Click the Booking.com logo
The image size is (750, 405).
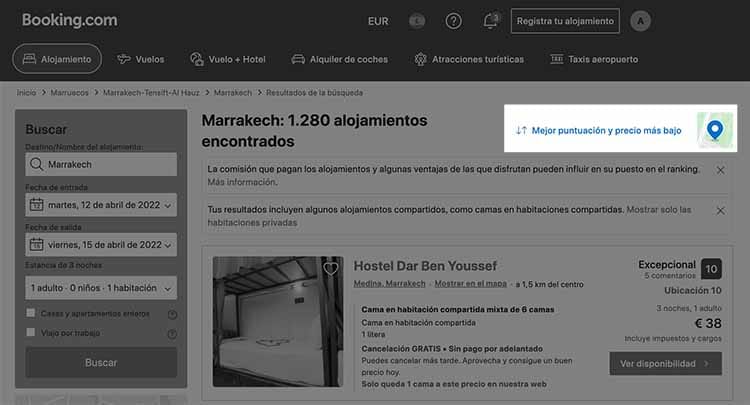69,20
